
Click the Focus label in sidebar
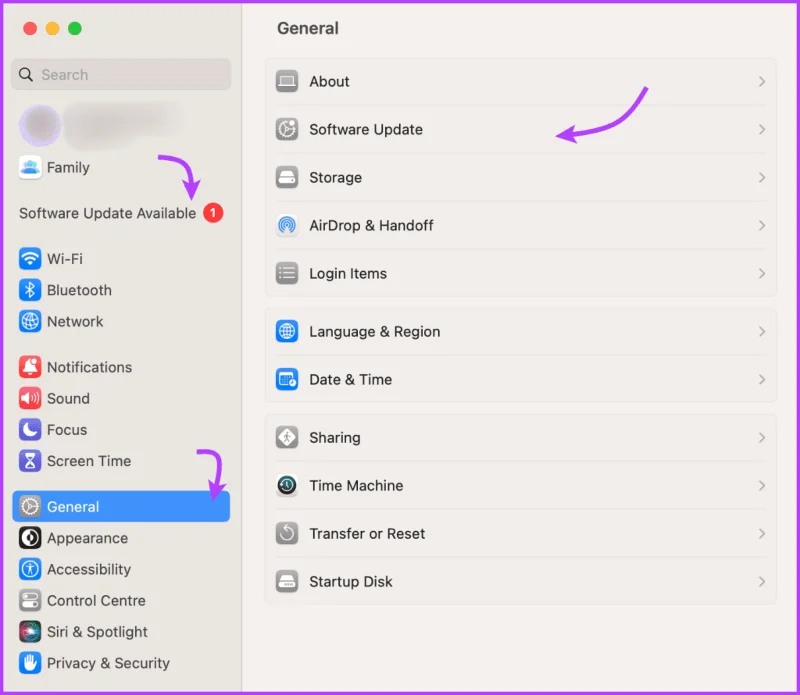click(67, 430)
